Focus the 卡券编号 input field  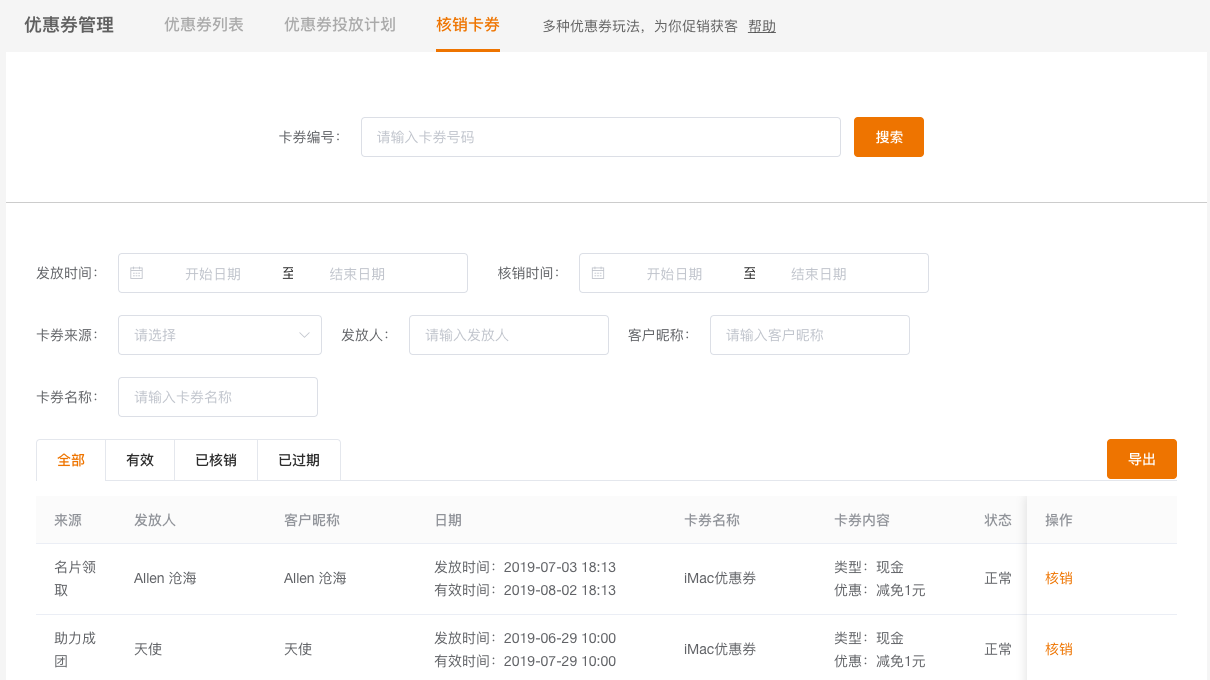tap(600, 137)
